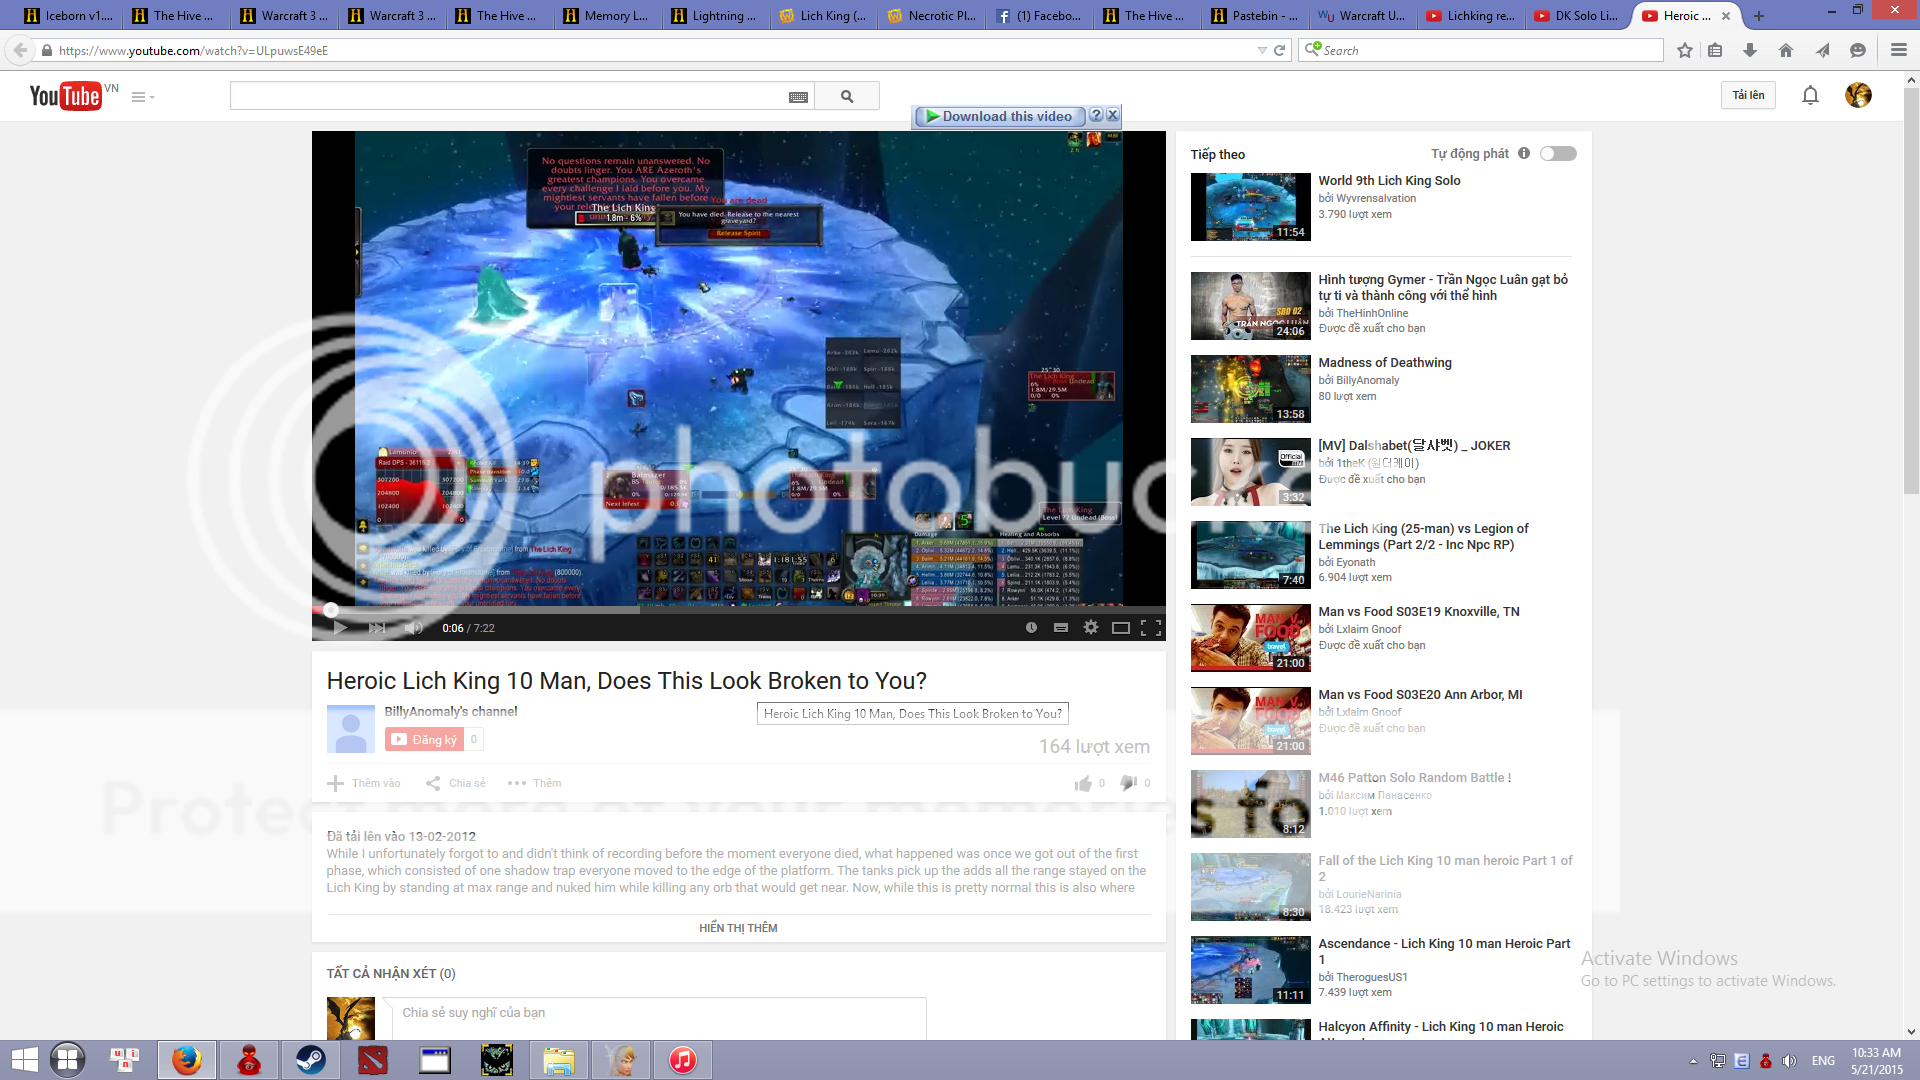The width and height of the screenshot is (1920, 1080).
Task: Open the account avatar menu
Action: tap(1858, 95)
